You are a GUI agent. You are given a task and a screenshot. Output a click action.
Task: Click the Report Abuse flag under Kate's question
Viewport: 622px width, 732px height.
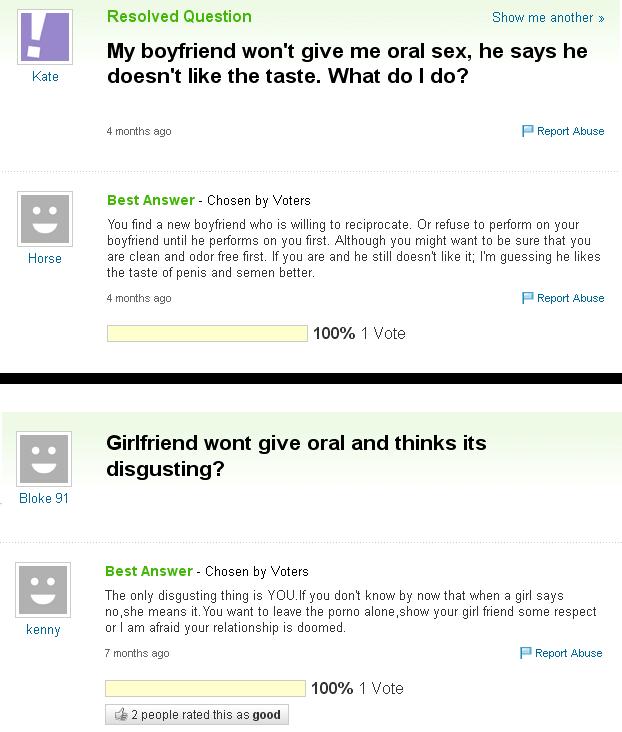click(527, 131)
